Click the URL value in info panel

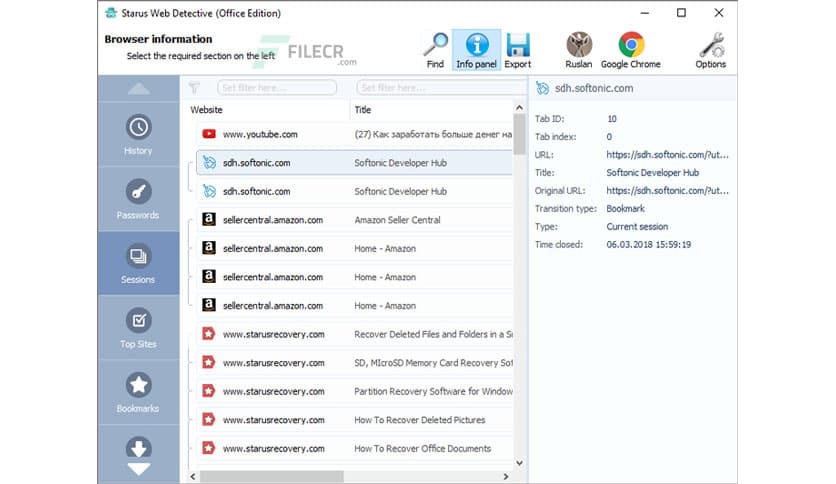pos(668,155)
